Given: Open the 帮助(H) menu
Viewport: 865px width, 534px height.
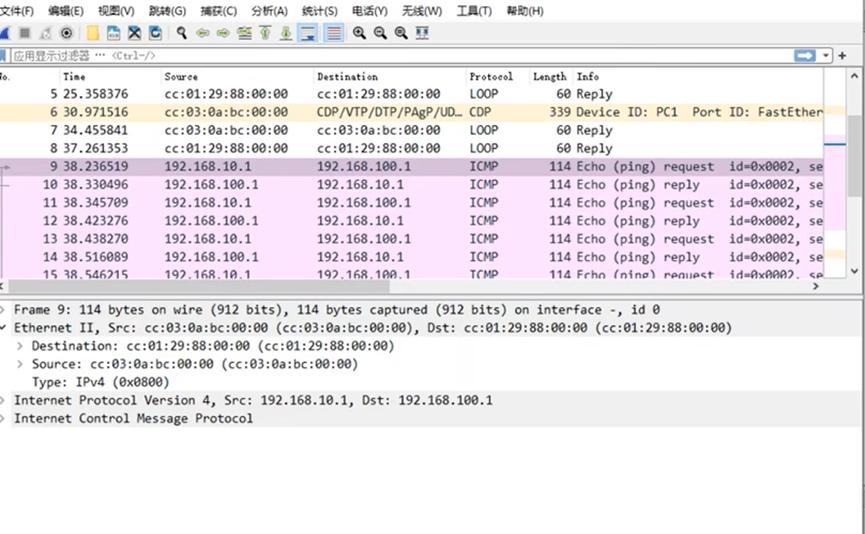Looking at the screenshot, I should point(525,11).
